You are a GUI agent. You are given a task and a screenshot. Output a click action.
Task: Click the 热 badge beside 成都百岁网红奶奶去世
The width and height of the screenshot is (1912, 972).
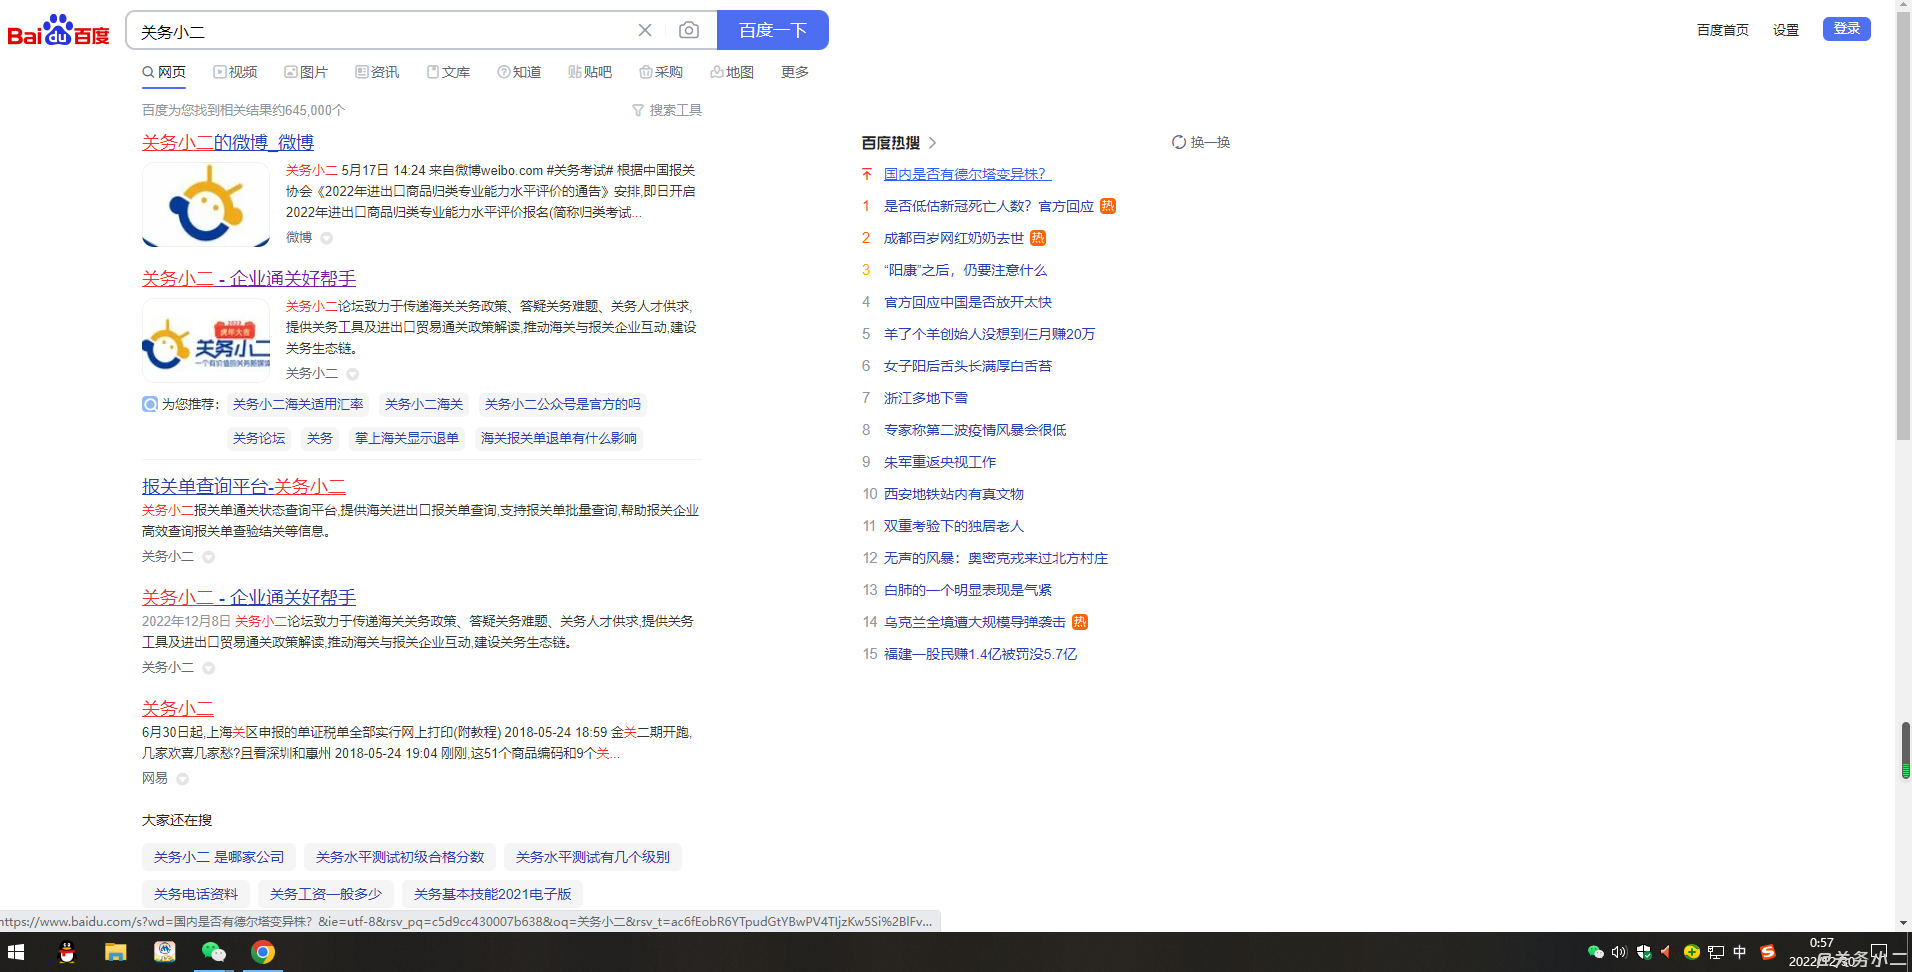point(1038,238)
